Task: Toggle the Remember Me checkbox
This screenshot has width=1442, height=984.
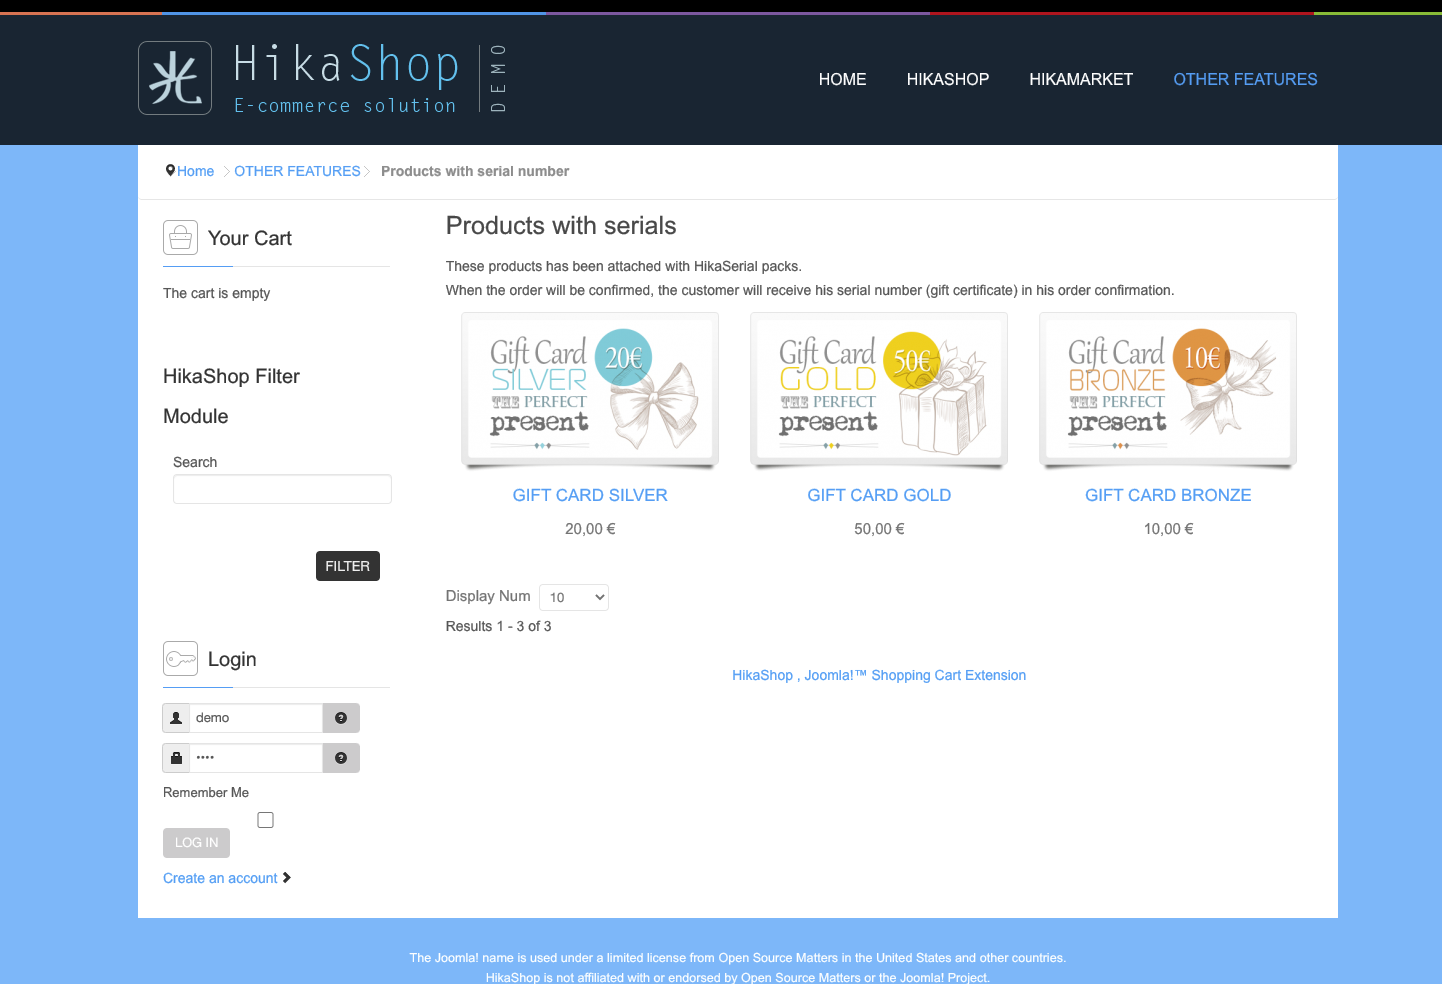Action: point(265,820)
